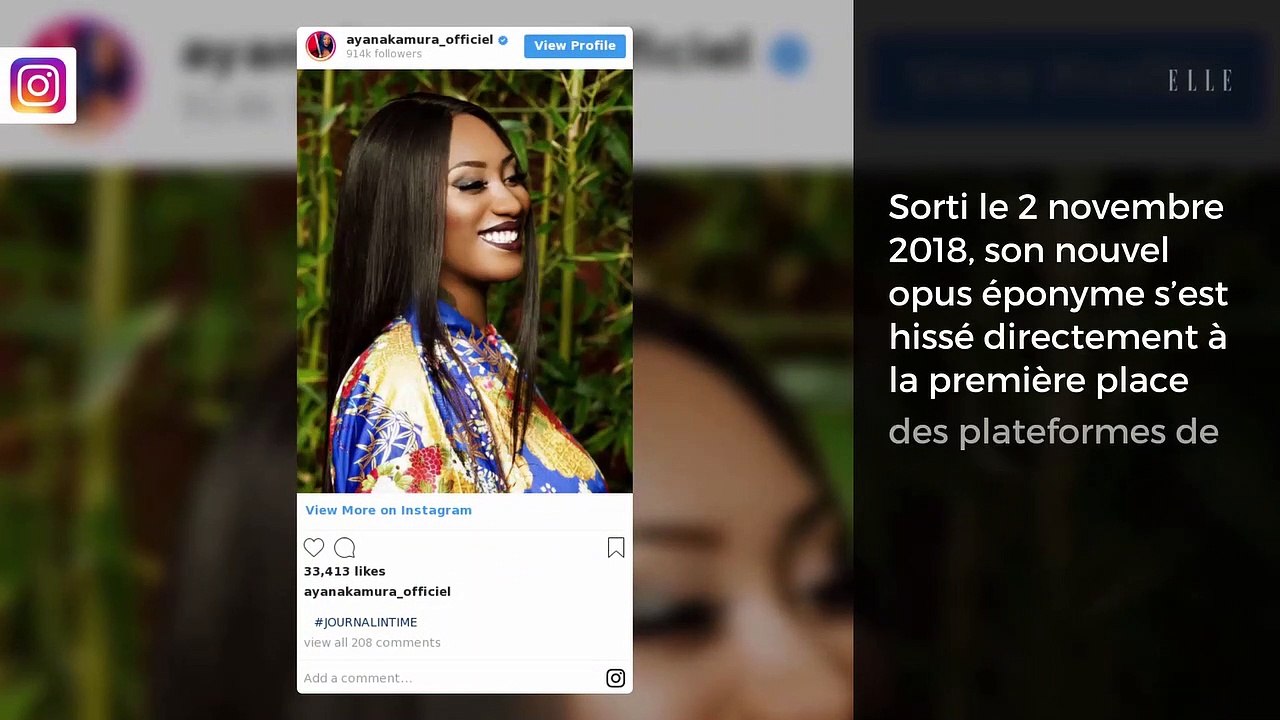Click the small Instagram glyph beside comment field
Image resolution: width=1280 pixels, height=720 pixels.
coord(616,678)
